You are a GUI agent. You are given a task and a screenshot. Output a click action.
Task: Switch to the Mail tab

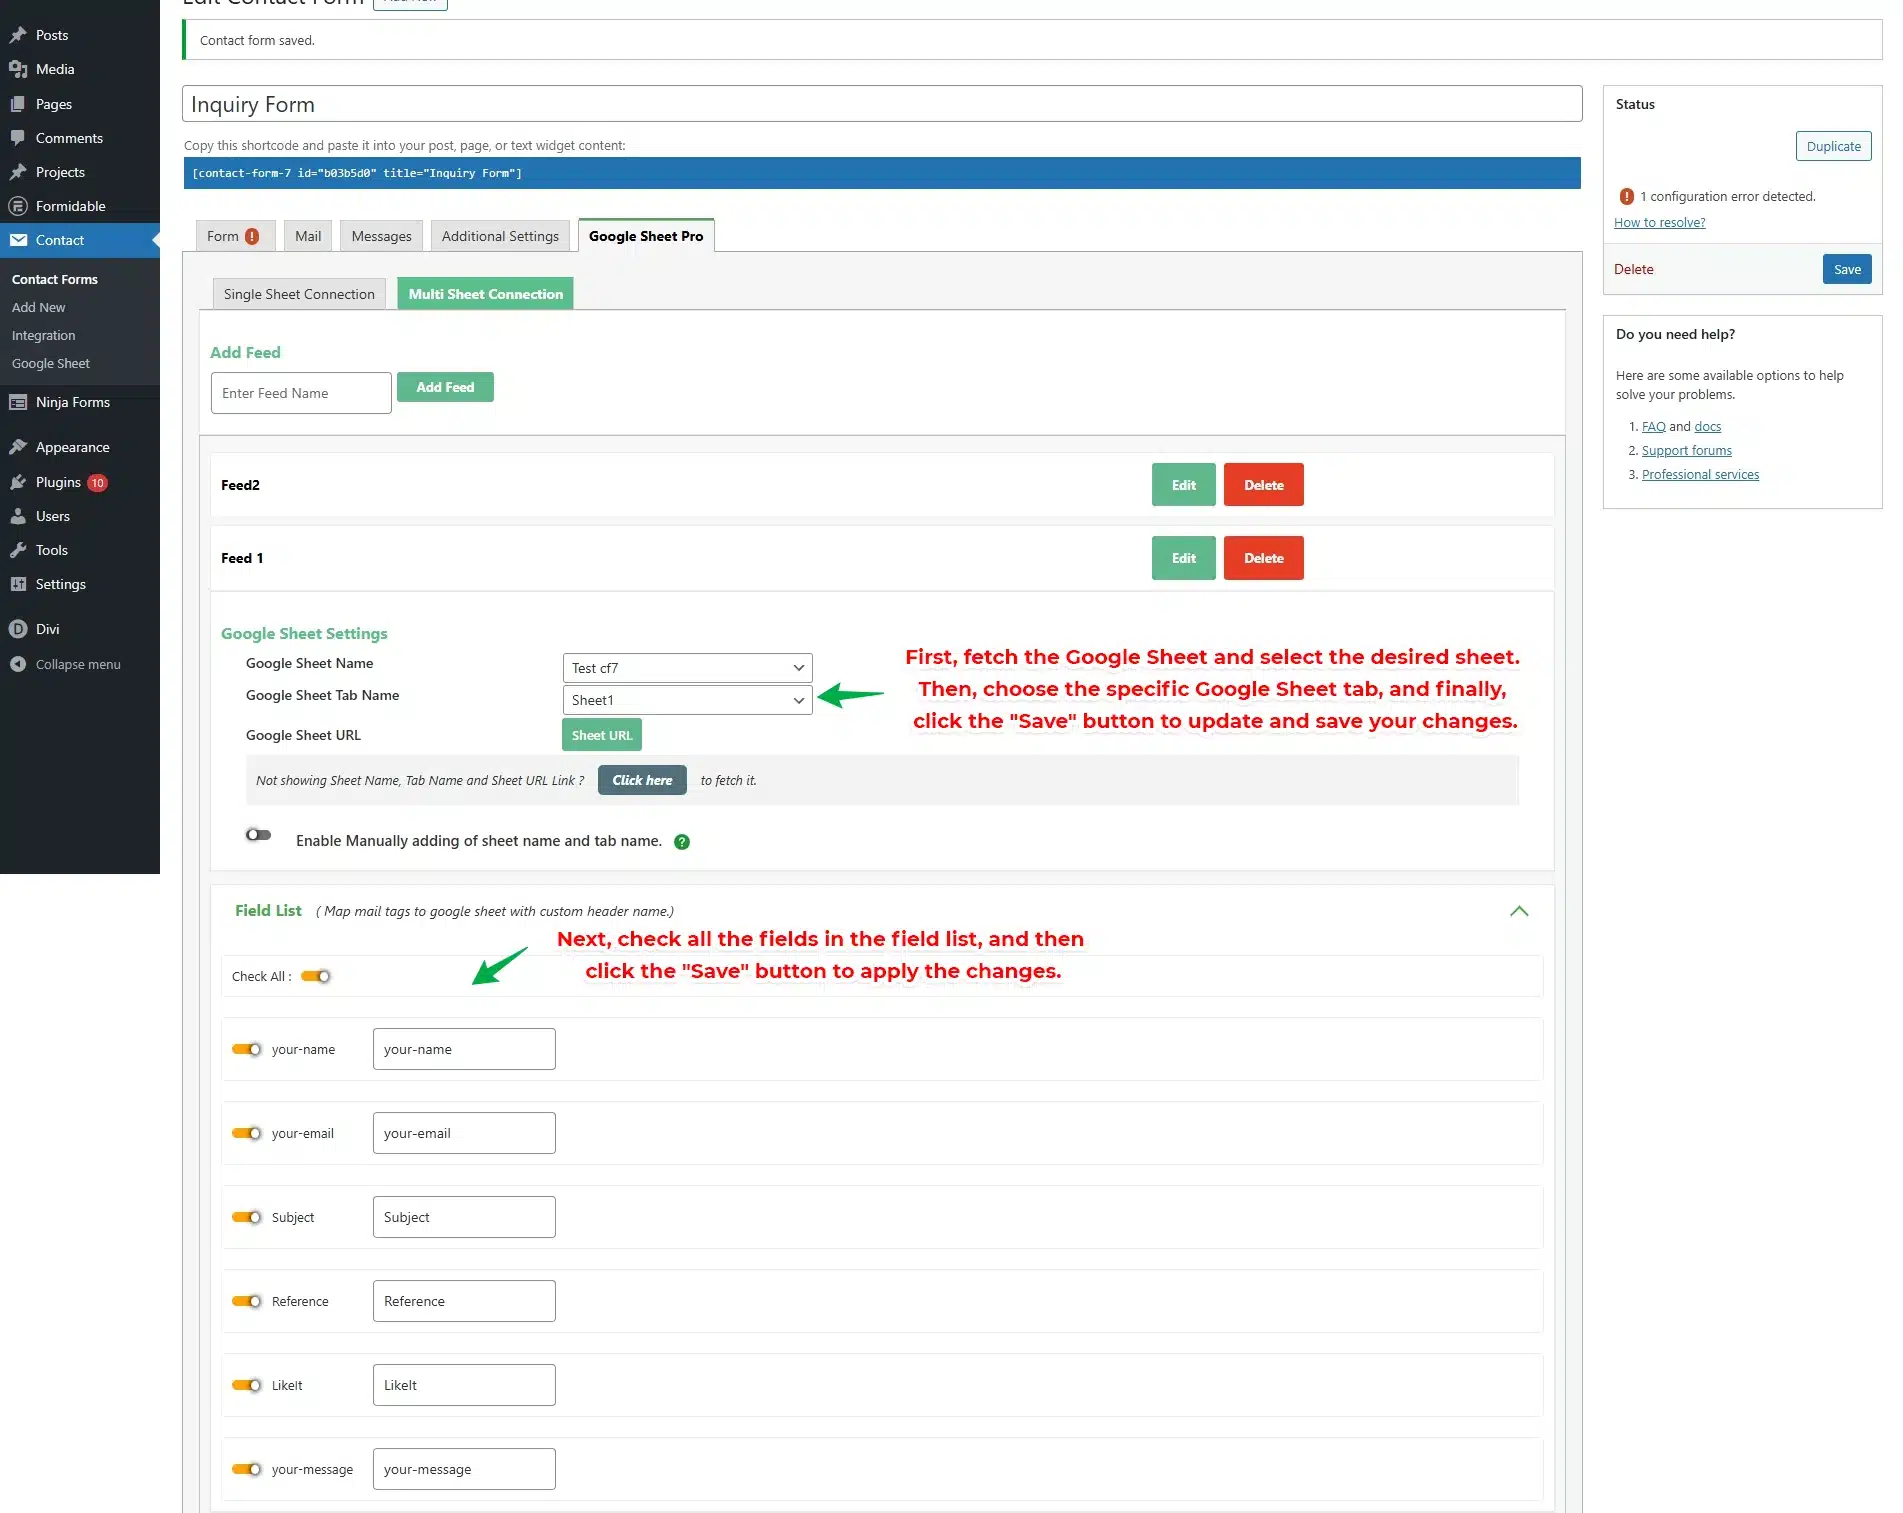click(x=308, y=236)
